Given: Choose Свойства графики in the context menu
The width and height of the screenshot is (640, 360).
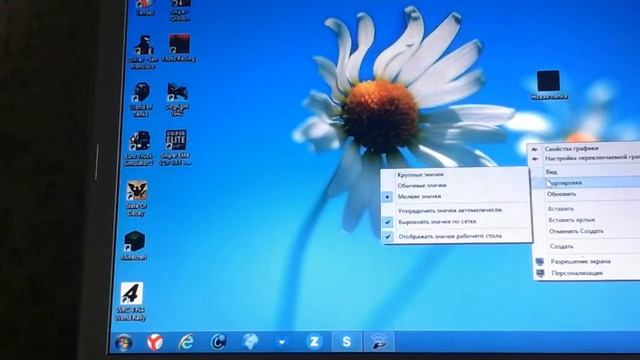Looking at the screenshot, I should [x=584, y=149].
